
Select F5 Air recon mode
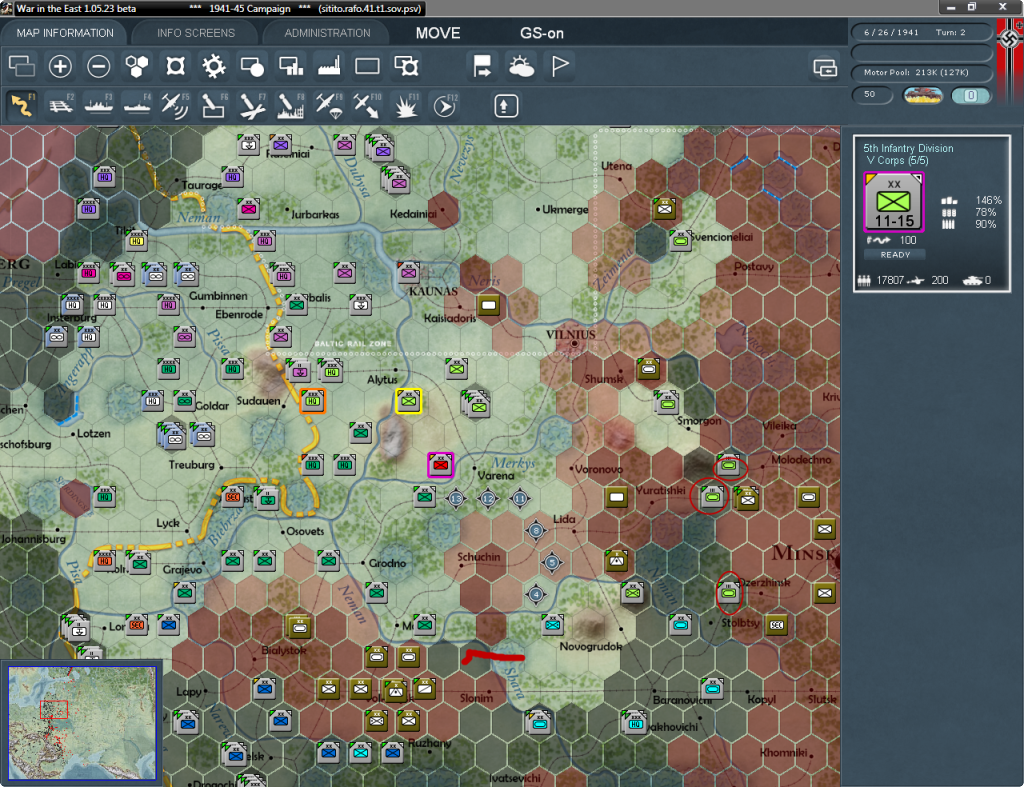click(x=176, y=106)
